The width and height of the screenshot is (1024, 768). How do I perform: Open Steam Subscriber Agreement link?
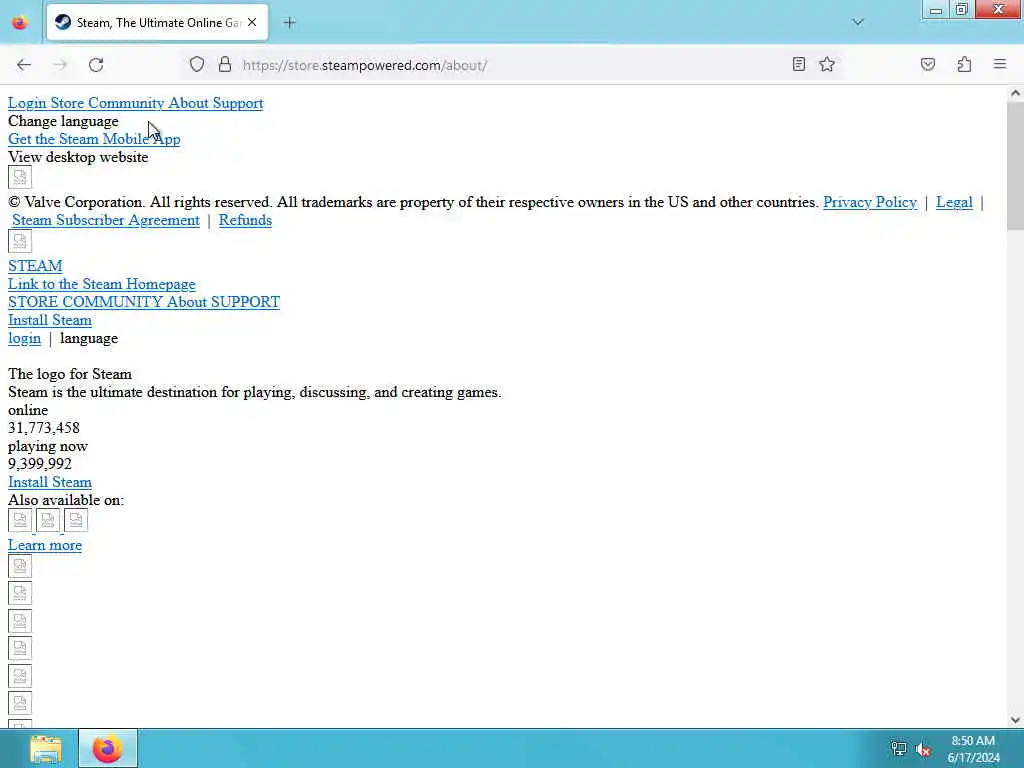click(106, 220)
